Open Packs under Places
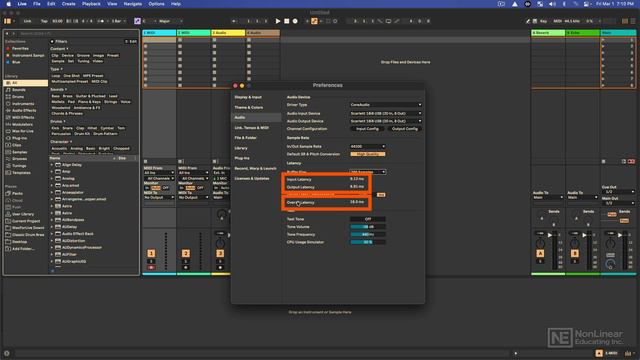This screenshot has height=360, width=640. (x=17, y=193)
